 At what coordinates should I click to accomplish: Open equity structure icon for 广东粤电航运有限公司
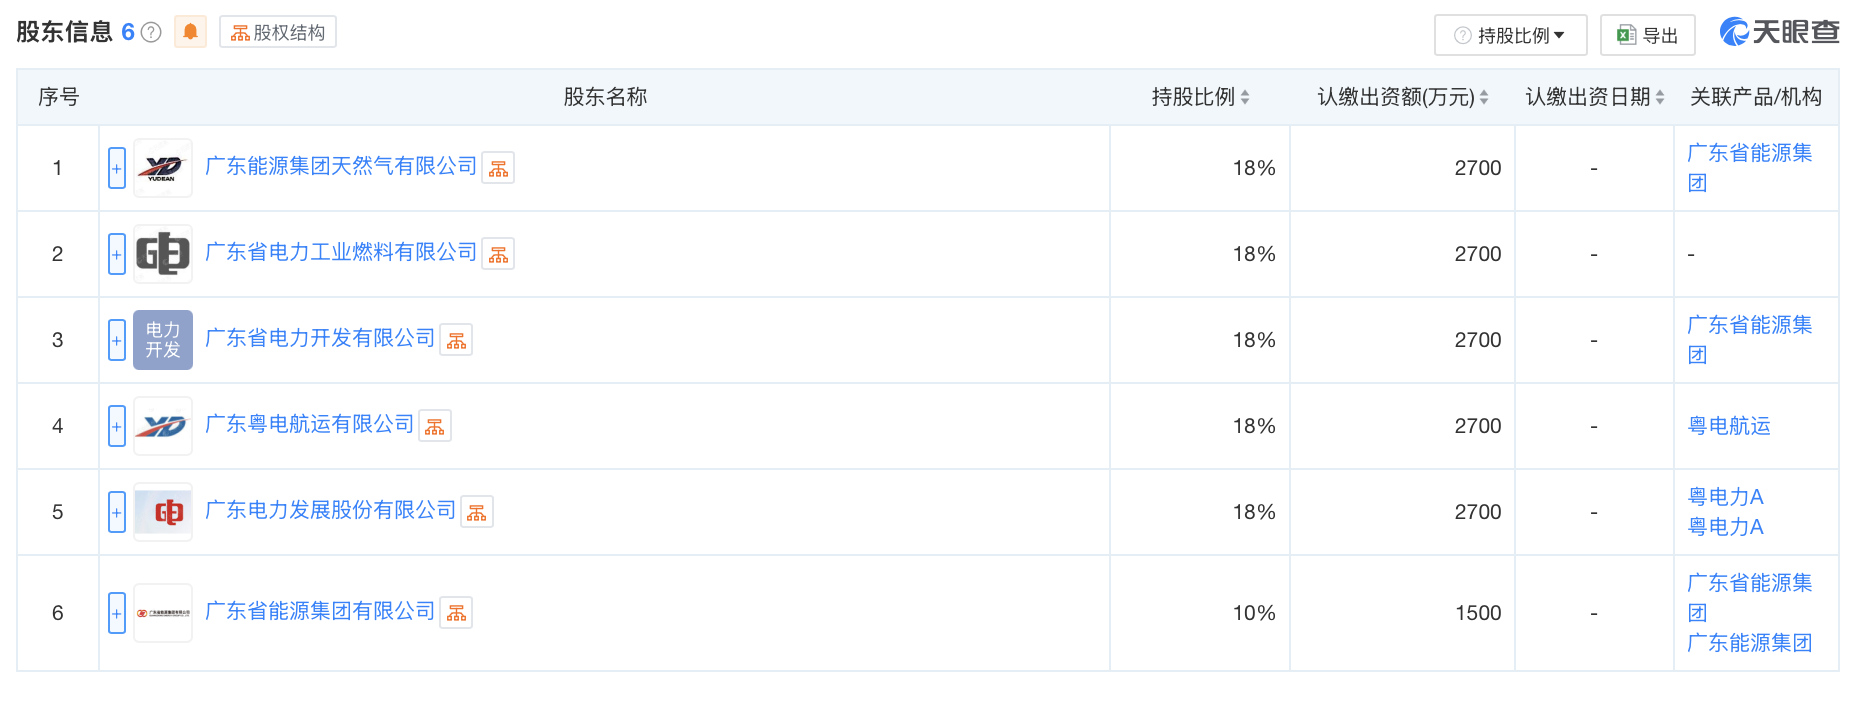coord(435,426)
